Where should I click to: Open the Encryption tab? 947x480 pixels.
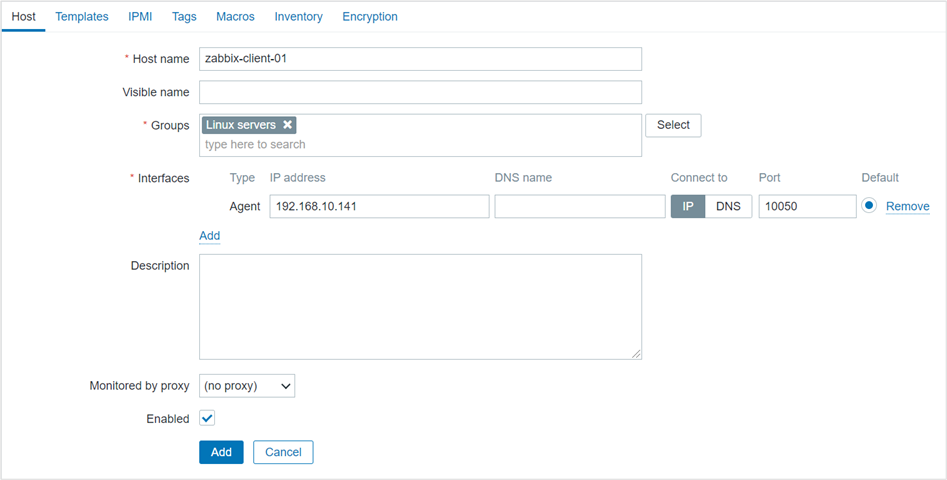(x=370, y=17)
